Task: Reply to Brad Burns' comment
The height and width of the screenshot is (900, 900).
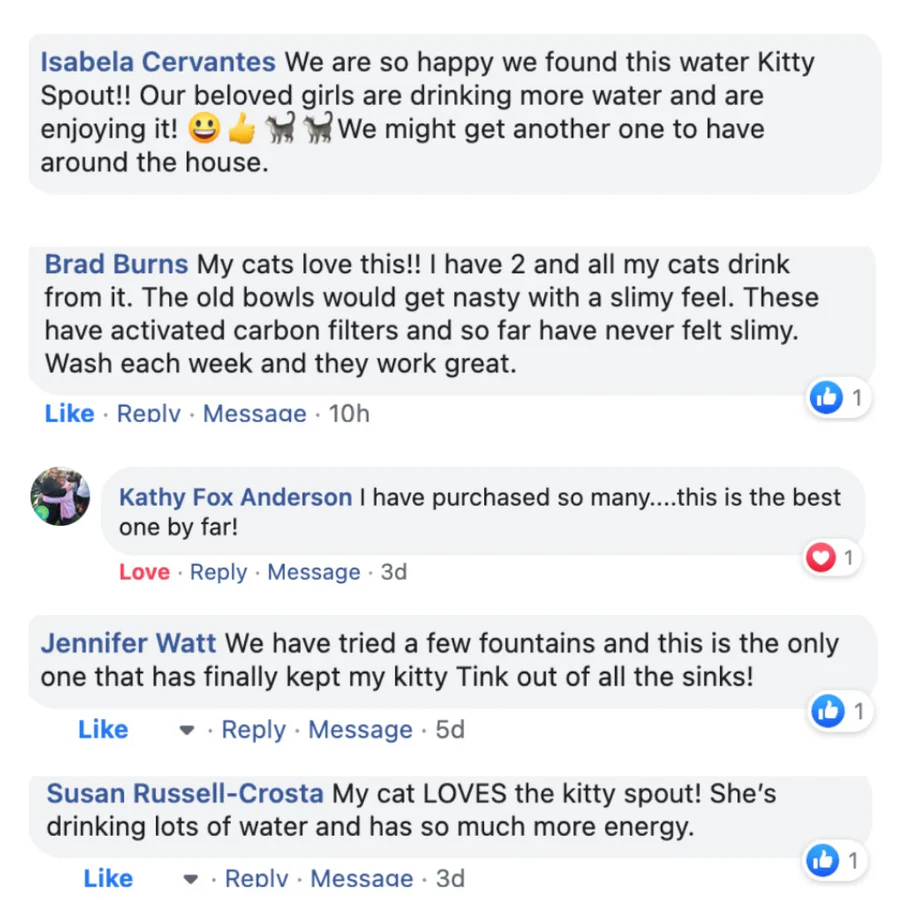Action: (x=149, y=413)
